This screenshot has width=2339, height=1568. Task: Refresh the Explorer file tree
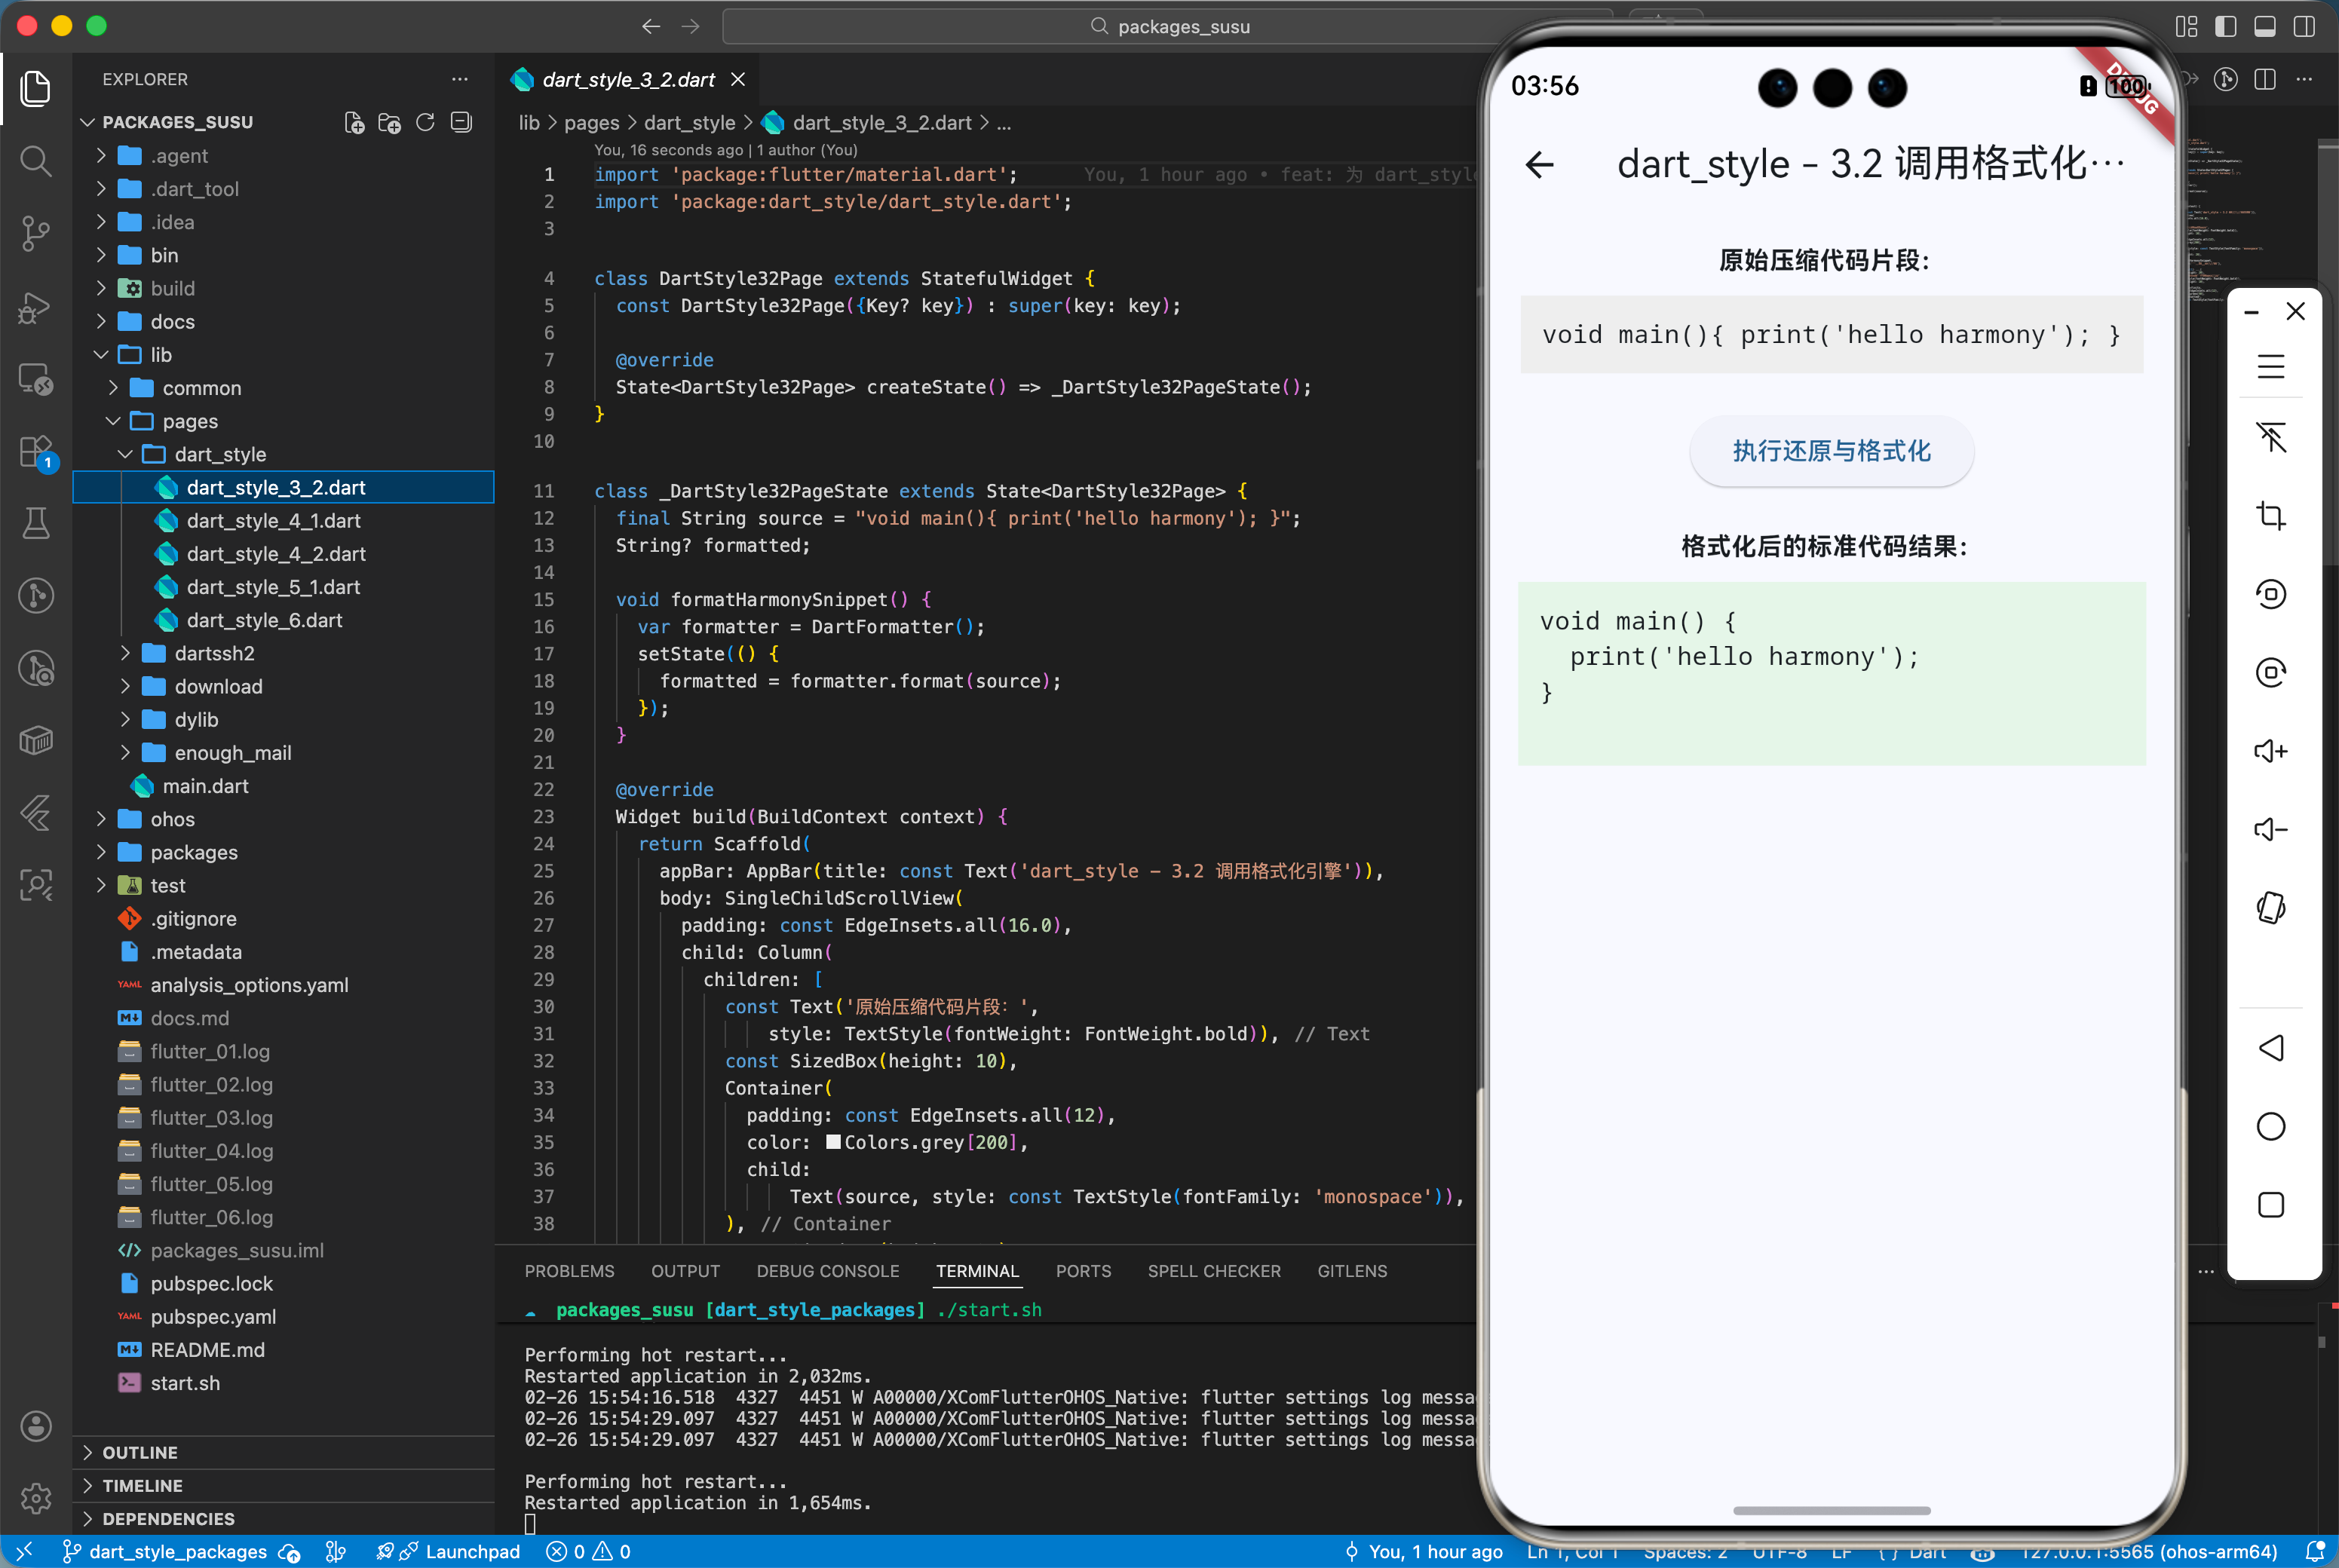(x=425, y=122)
